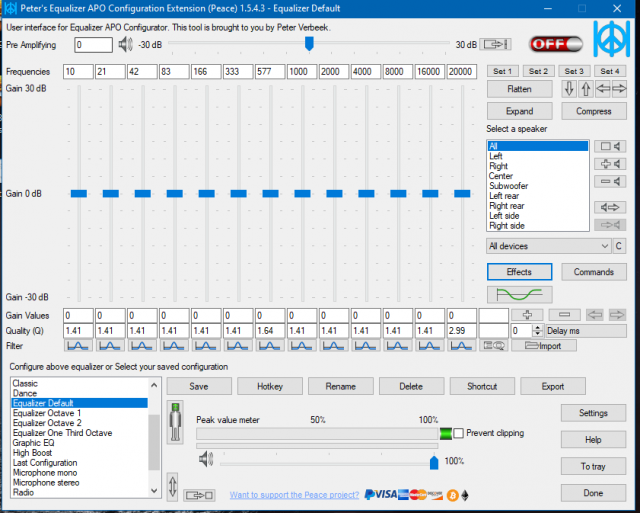Enable the Prevent clipping checkbox
This screenshot has width=640, height=513.
coord(459,433)
